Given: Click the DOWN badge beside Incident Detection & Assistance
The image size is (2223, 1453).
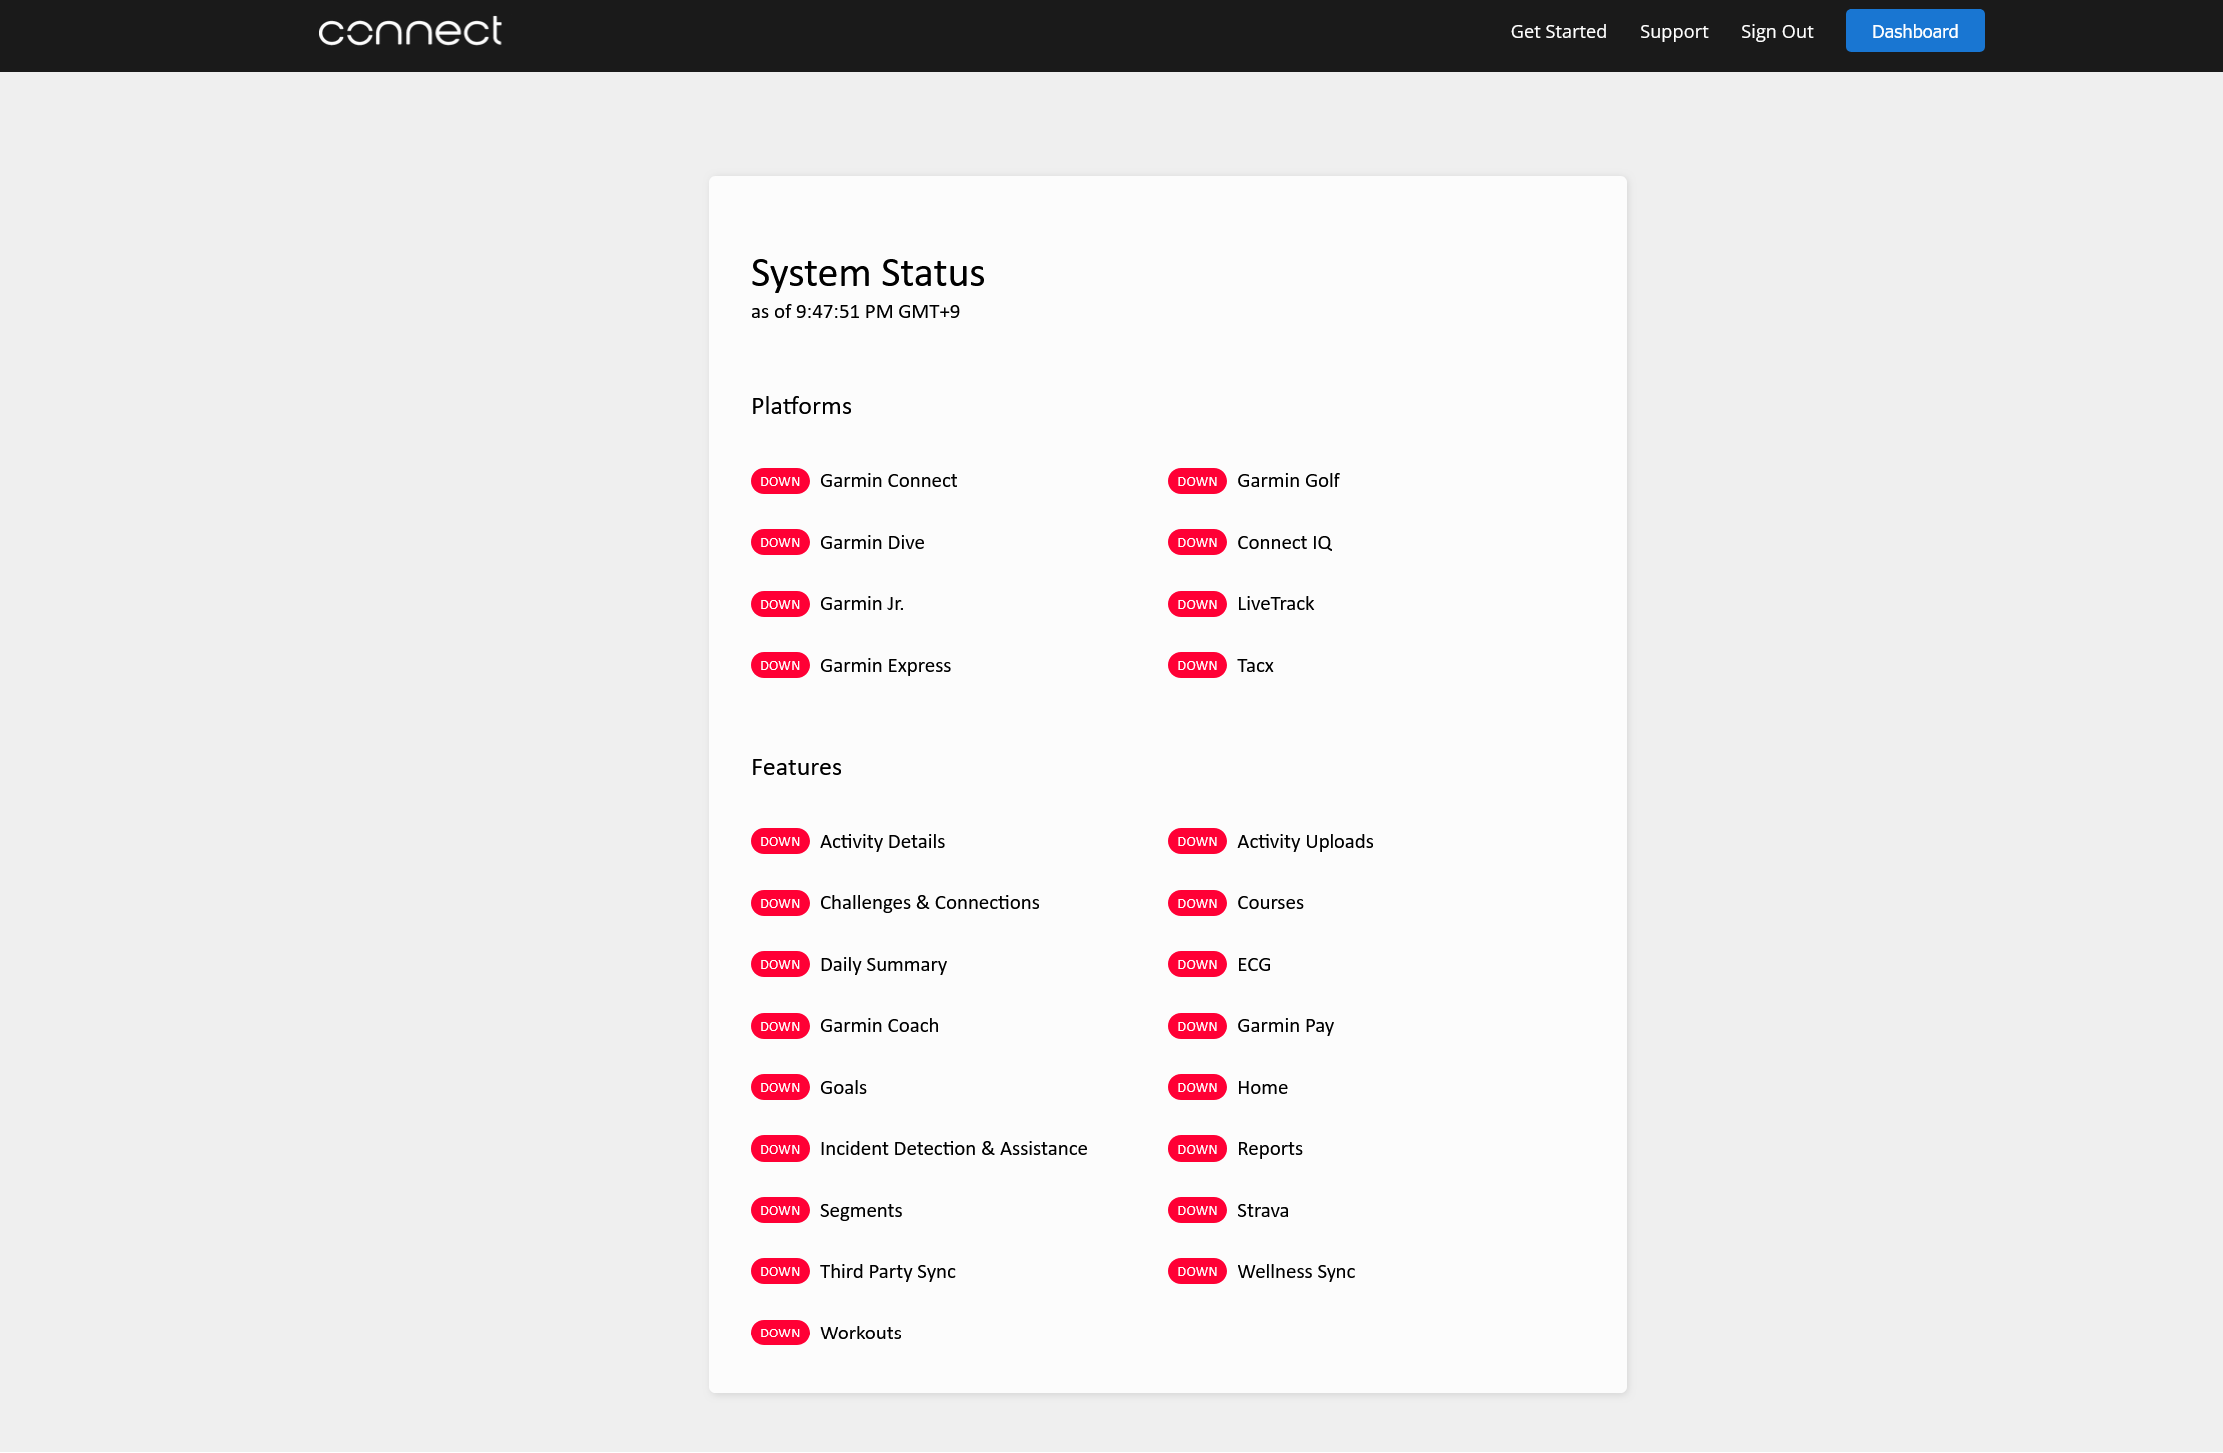Looking at the screenshot, I should point(780,1149).
